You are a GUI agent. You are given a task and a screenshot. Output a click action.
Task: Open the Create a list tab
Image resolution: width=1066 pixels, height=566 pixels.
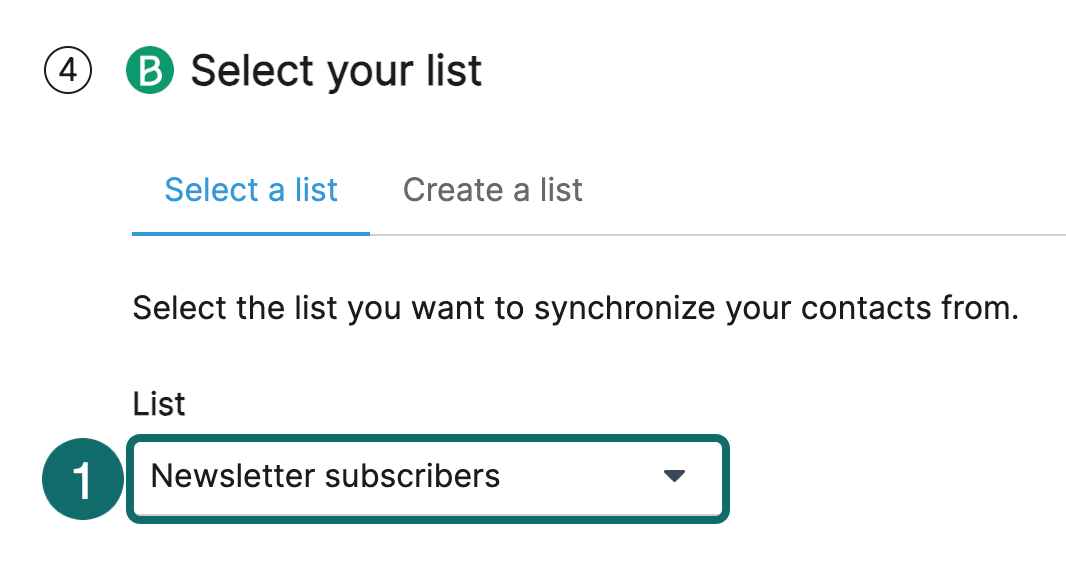click(492, 190)
